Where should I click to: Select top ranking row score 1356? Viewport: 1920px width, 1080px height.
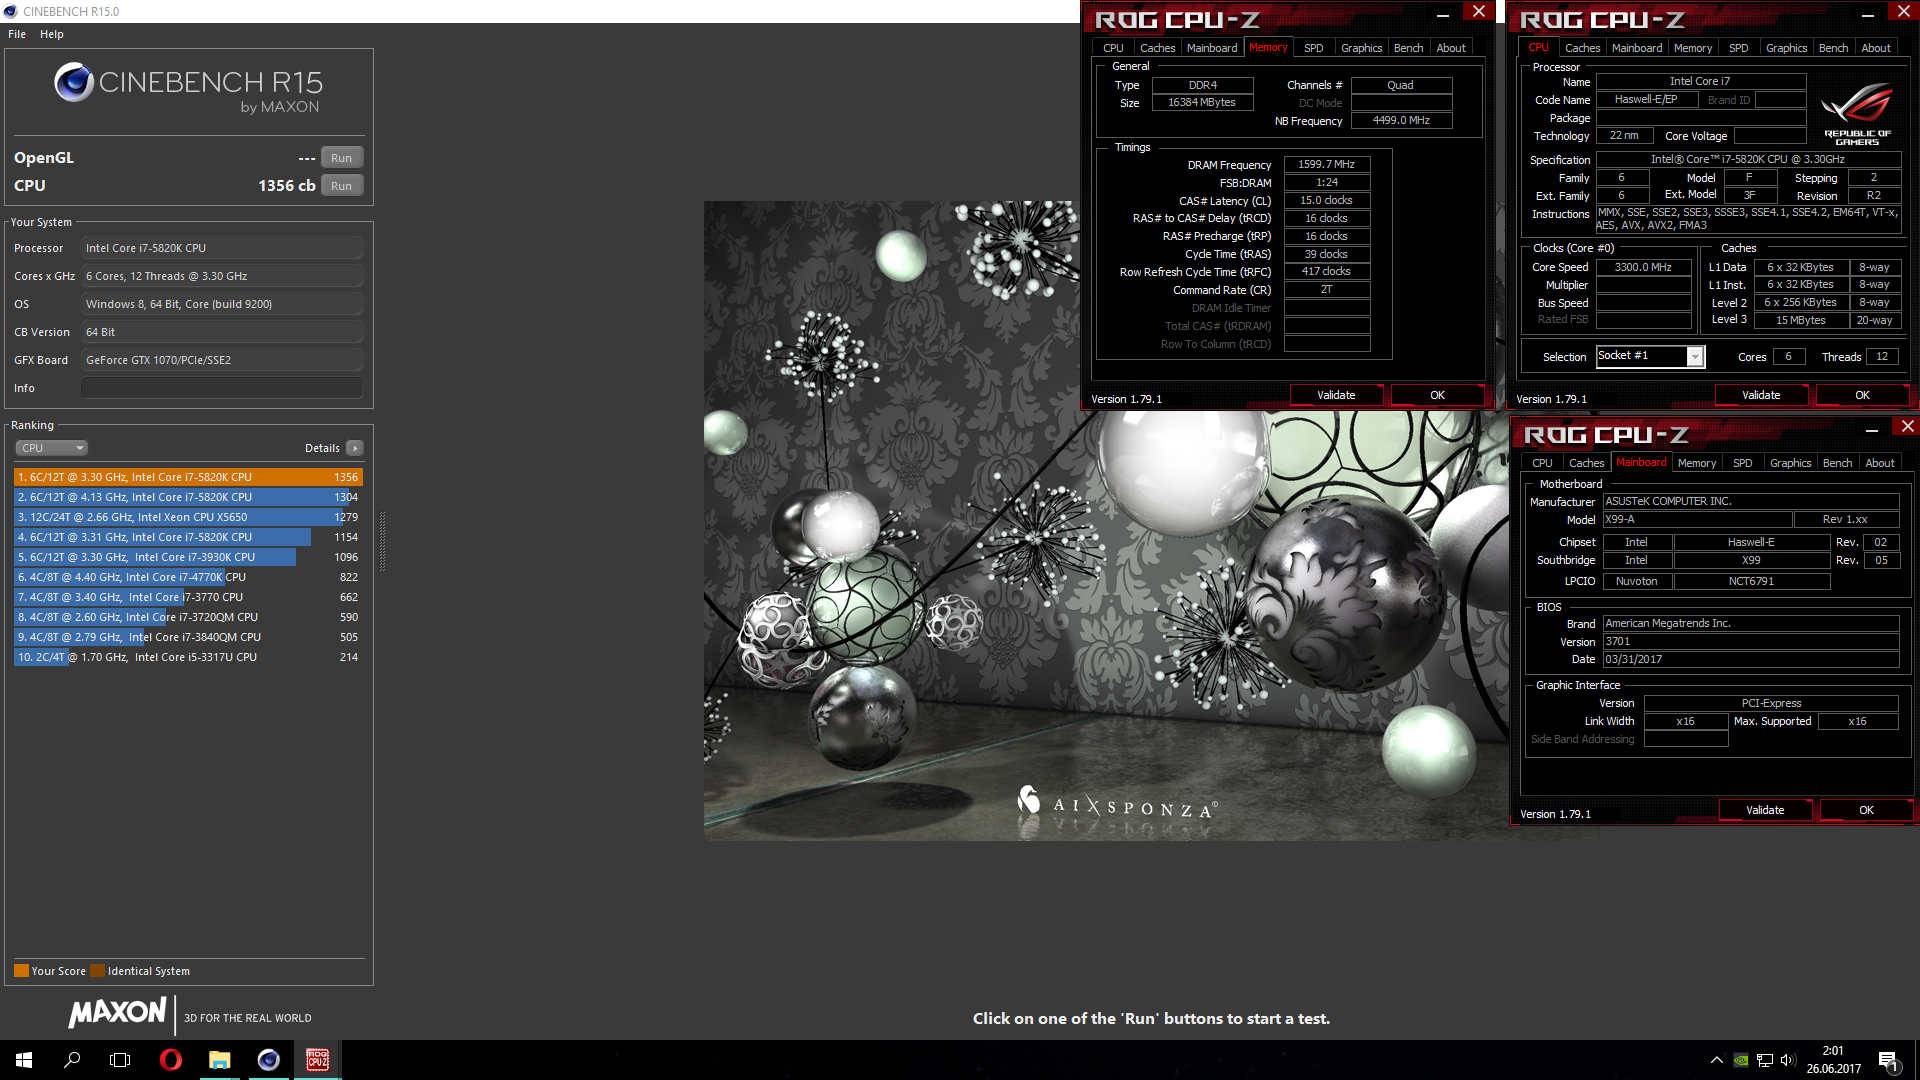click(x=188, y=477)
